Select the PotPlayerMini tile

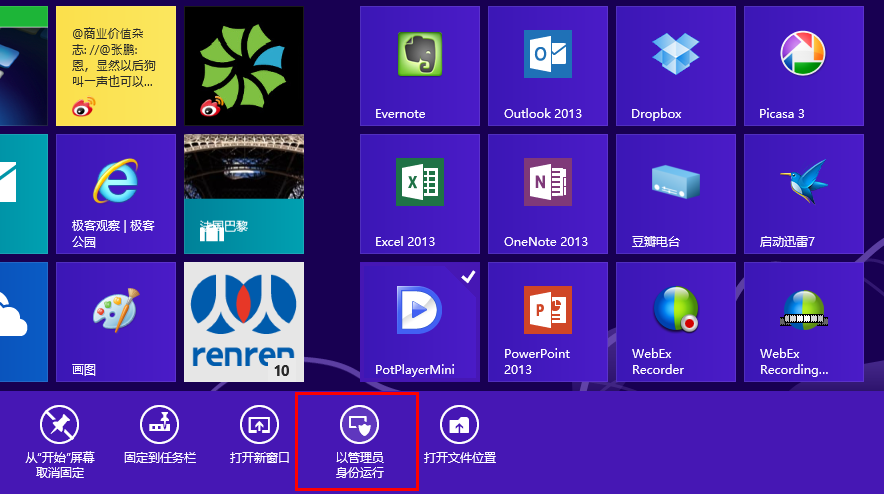420,322
